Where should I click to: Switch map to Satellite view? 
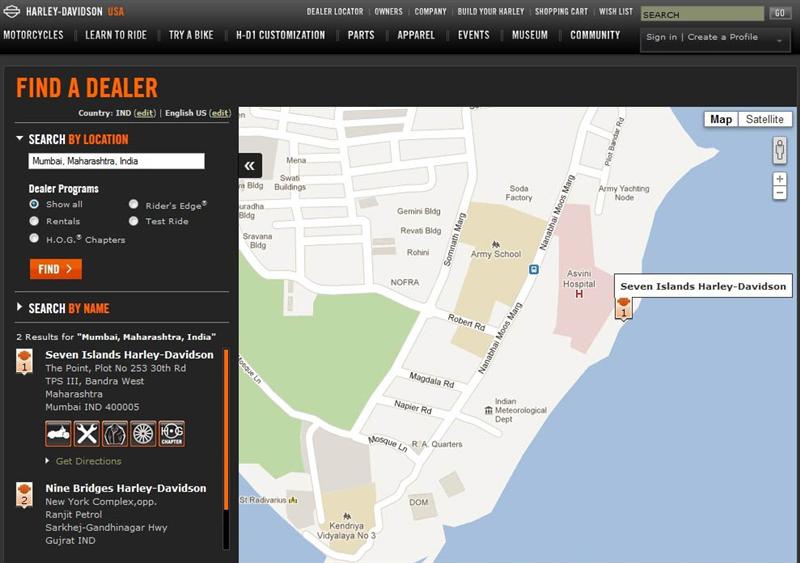(765, 119)
